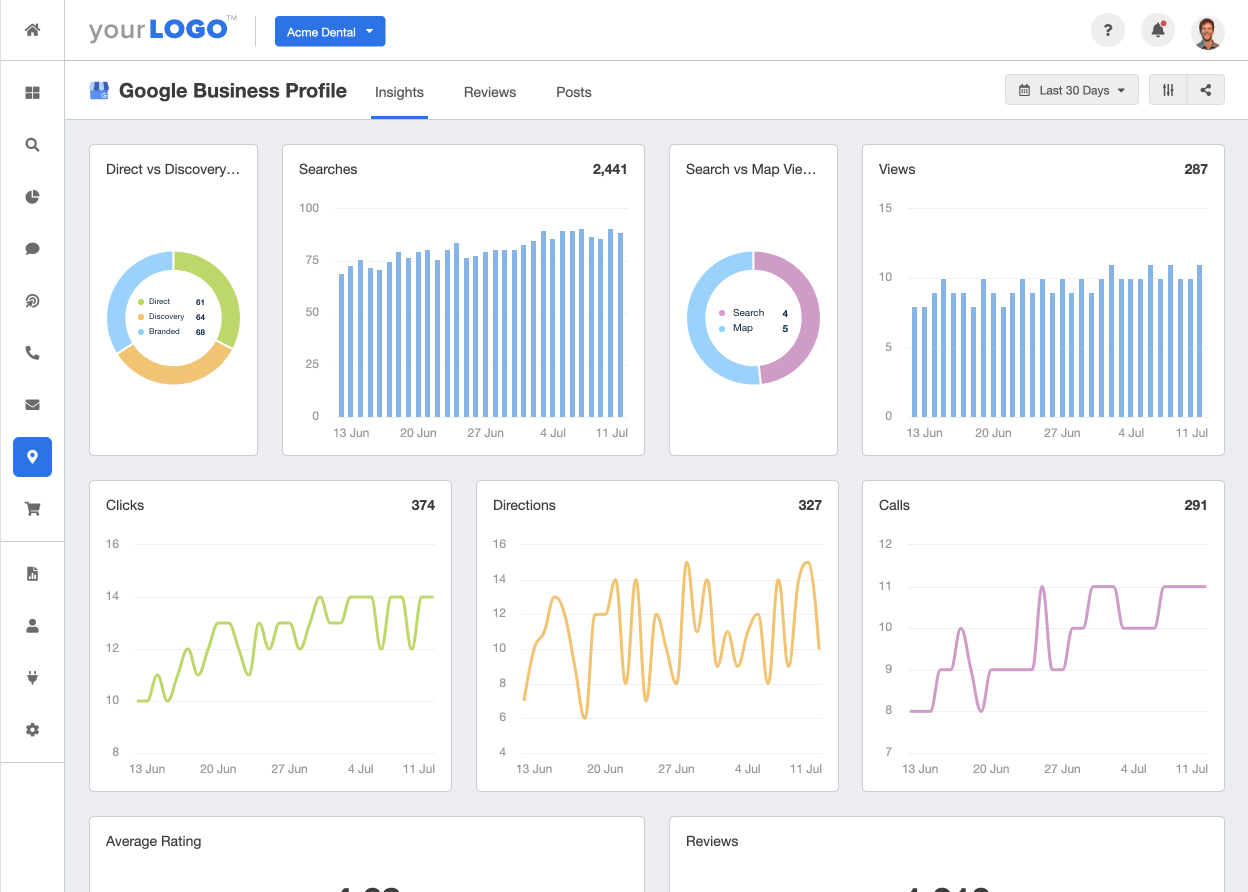Click the phone call tracking icon
The width and height of the screenshot is (1248, 892).
(x=32, y=353)
